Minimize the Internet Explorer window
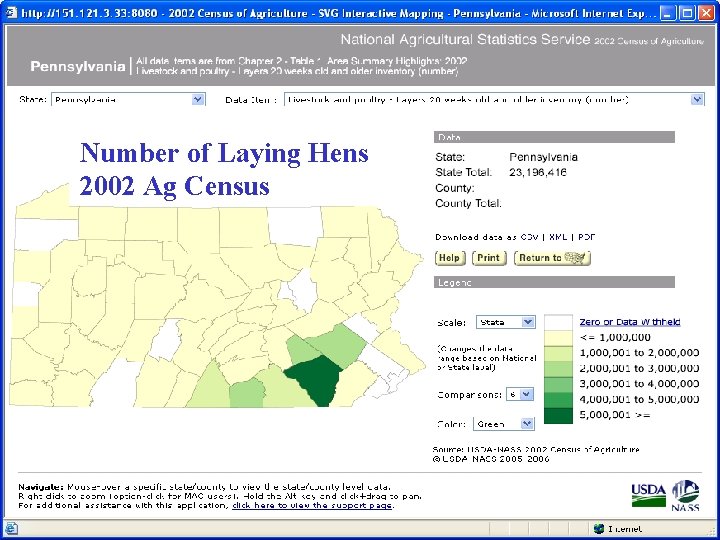Screen dimensions: 720x540 click(668, 13)
